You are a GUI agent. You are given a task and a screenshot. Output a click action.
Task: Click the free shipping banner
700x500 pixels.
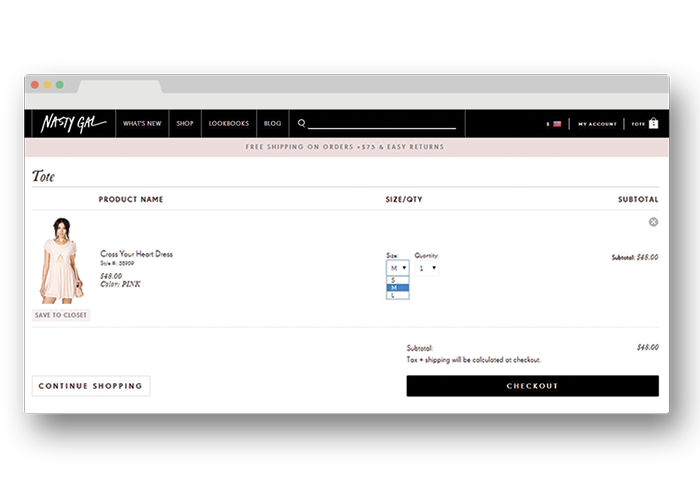(346, 147)
